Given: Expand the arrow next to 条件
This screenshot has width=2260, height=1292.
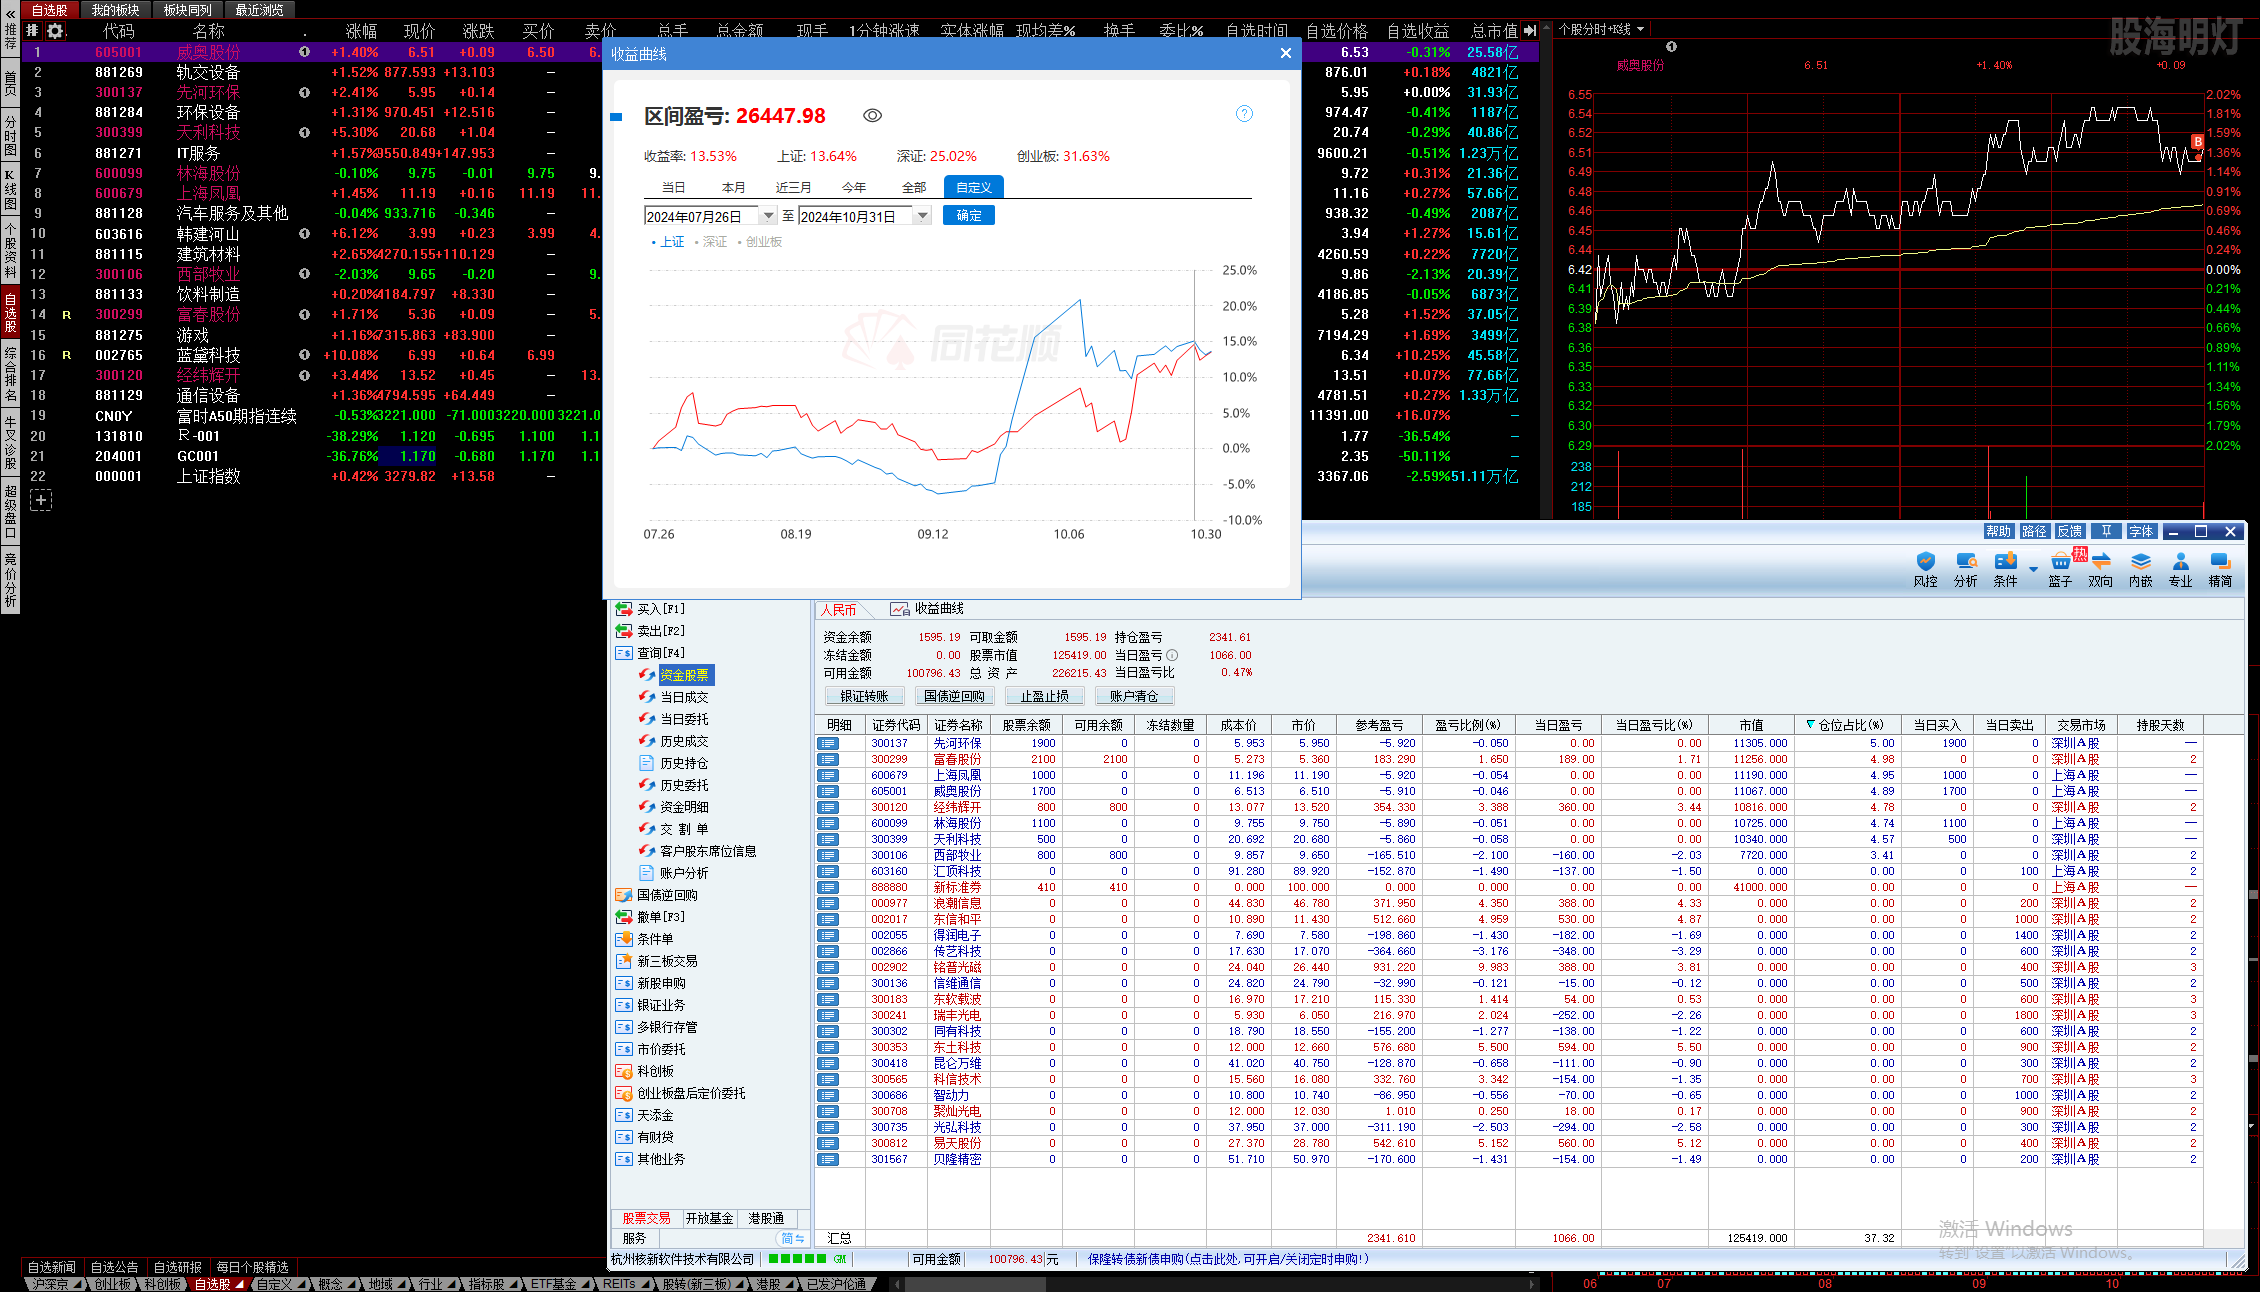Looking at the screenshot, I should tap(2033, 569).
